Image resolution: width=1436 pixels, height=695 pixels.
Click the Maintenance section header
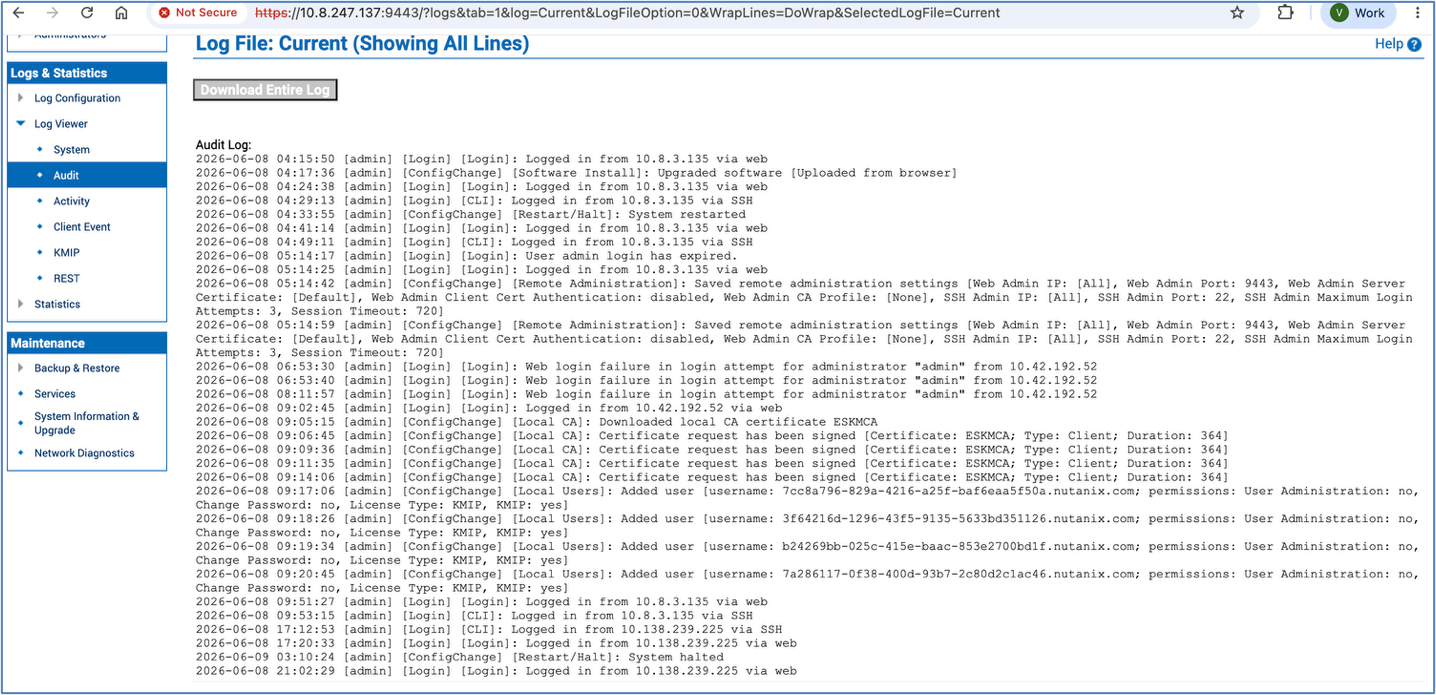coord(87,343)
